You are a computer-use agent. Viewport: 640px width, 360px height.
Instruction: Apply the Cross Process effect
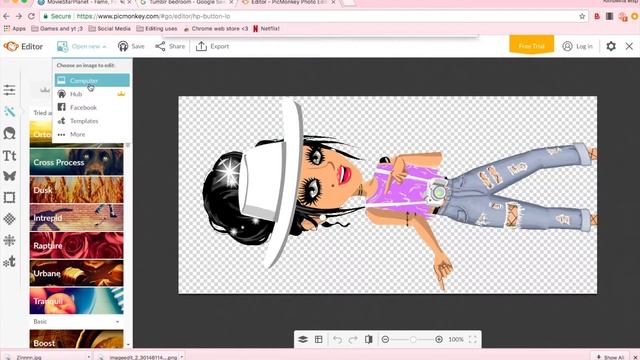point(76,162)
